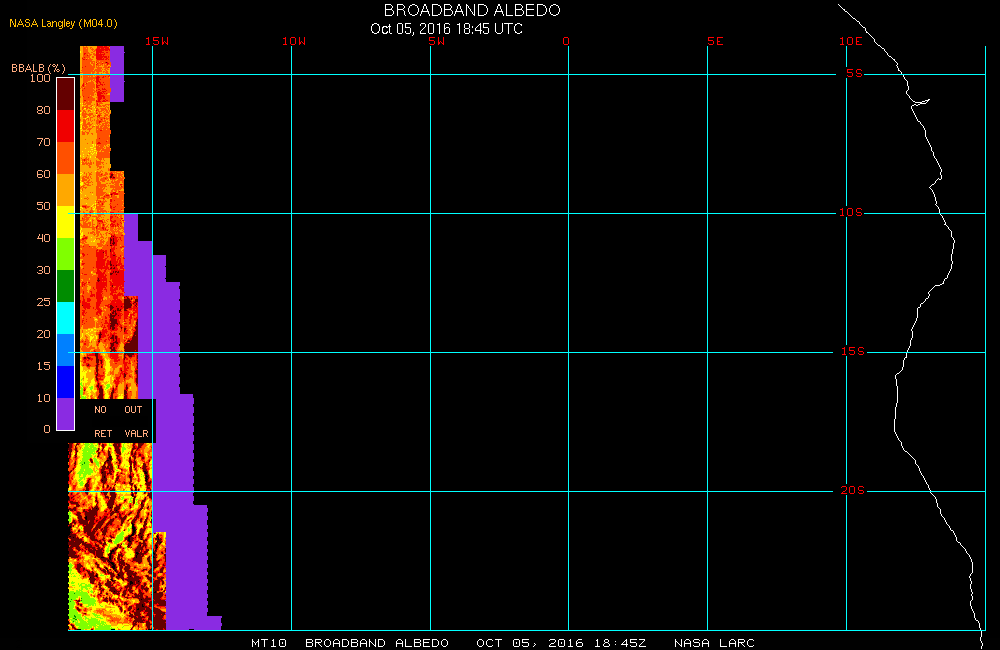This screenshot has height=650, width=1000.
Task: Click the 15W longitude label
Action: click(x=157, y=41)
